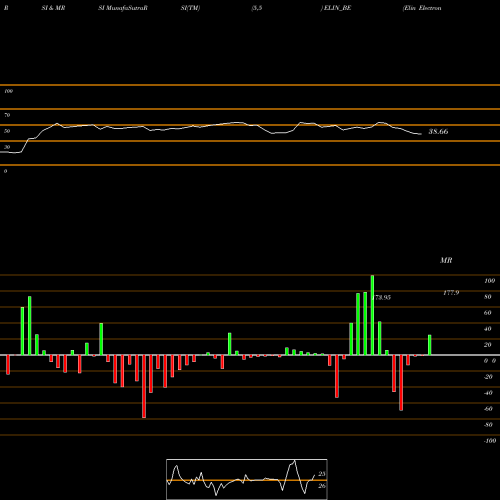
Task: Click the SI MunafaSutraR header text
Action: coord(123,8)
